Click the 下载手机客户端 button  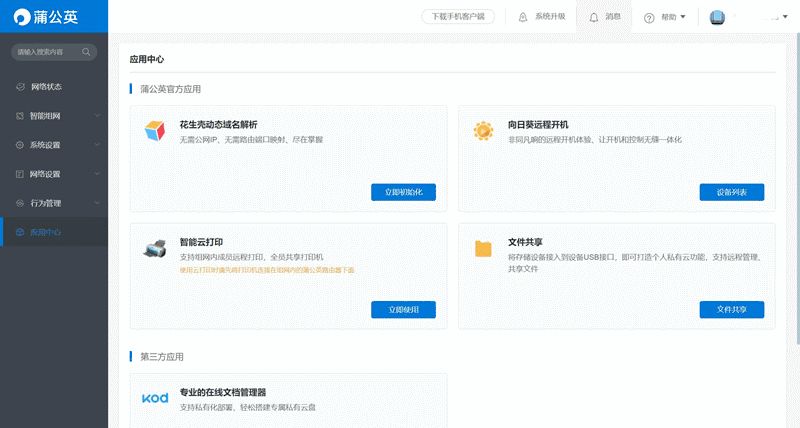point(458,16)
